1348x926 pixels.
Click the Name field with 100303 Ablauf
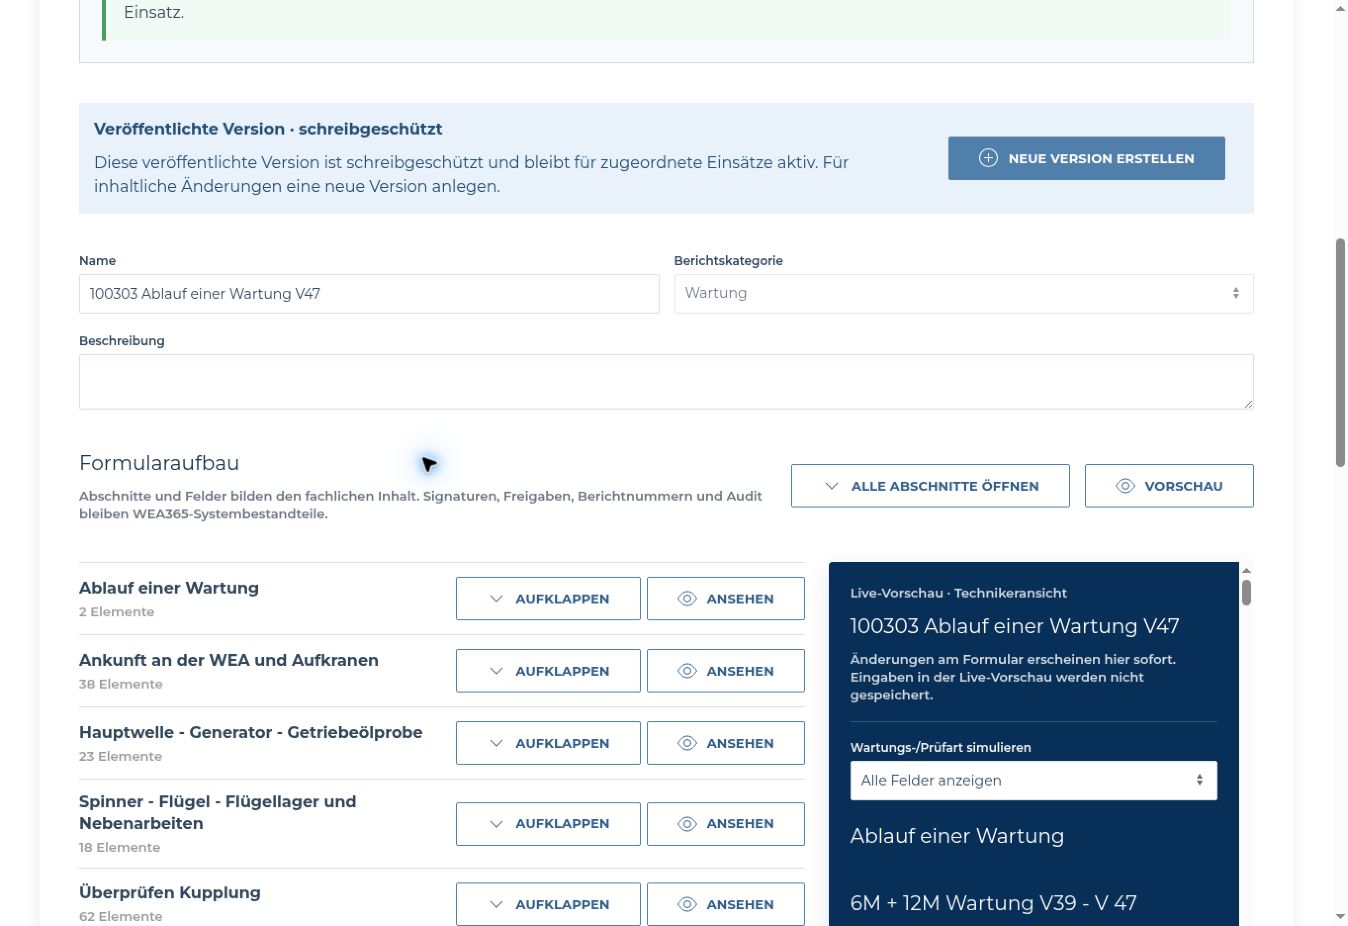[369, 294]
